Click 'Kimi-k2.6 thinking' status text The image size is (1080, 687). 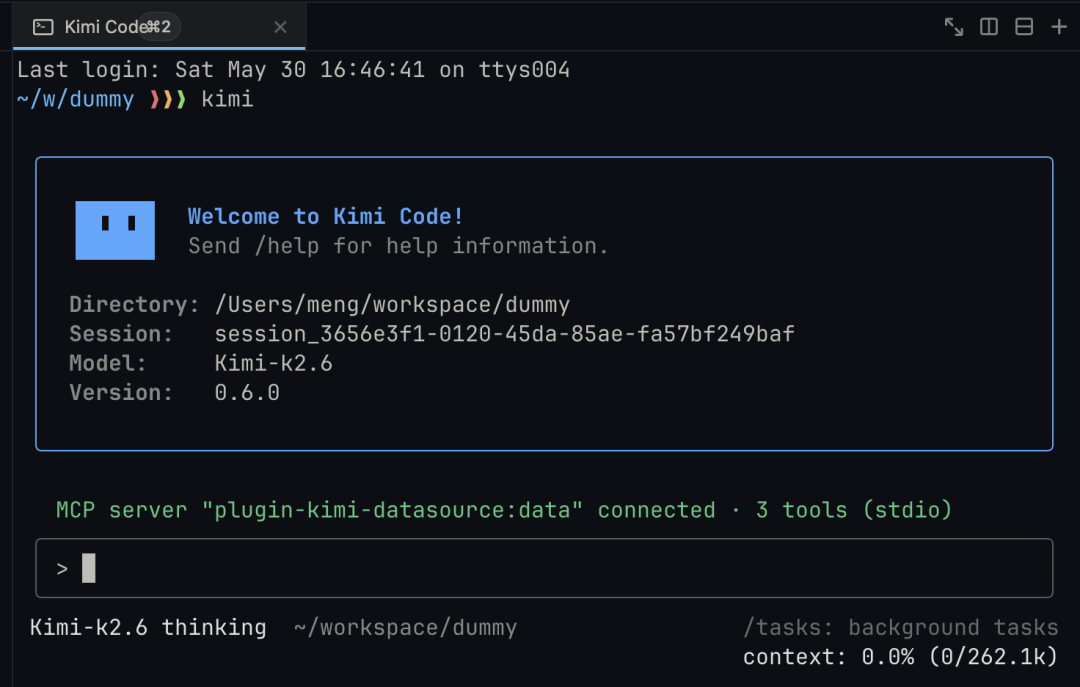tap(148, 628)
